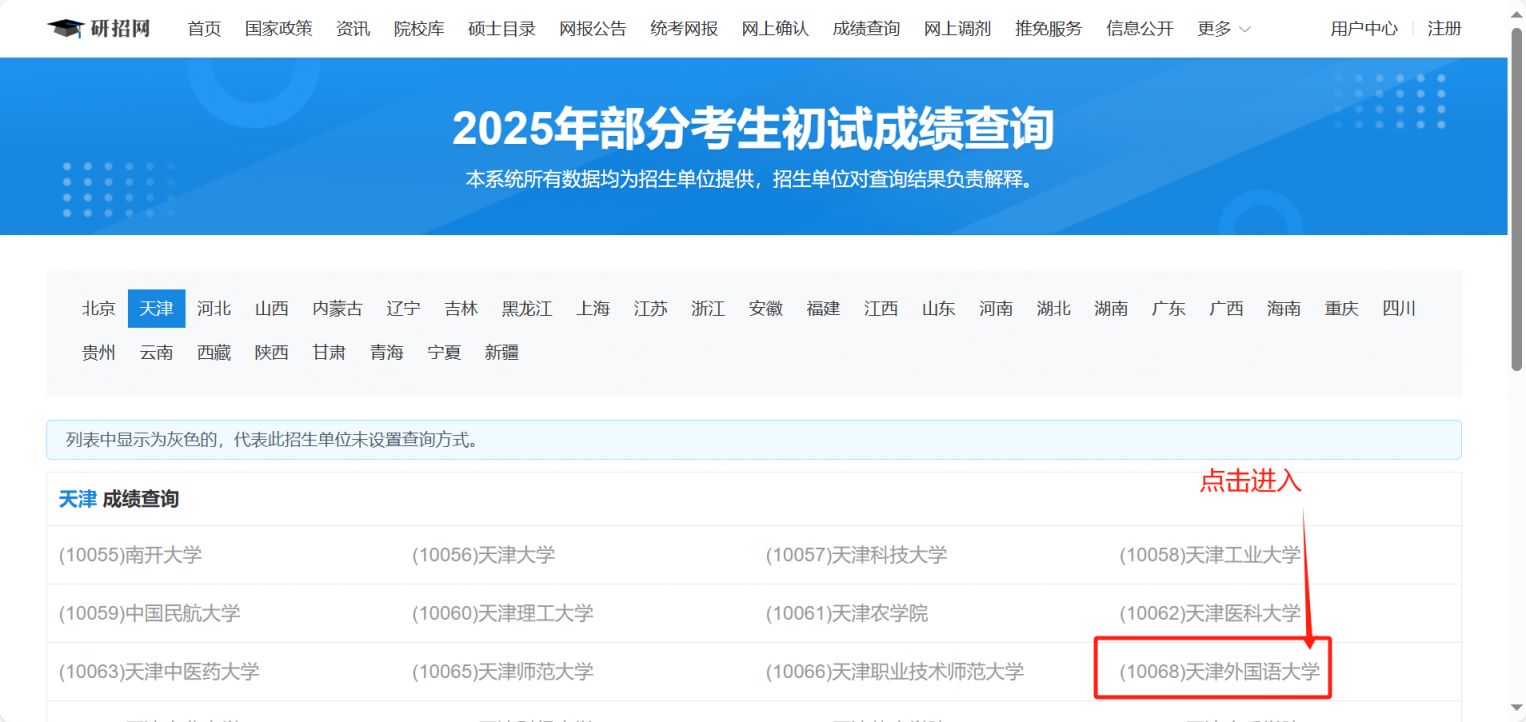Click (10062)天津医科大学
Screen dimensions: 1526x722
[x=1210, y=613]
